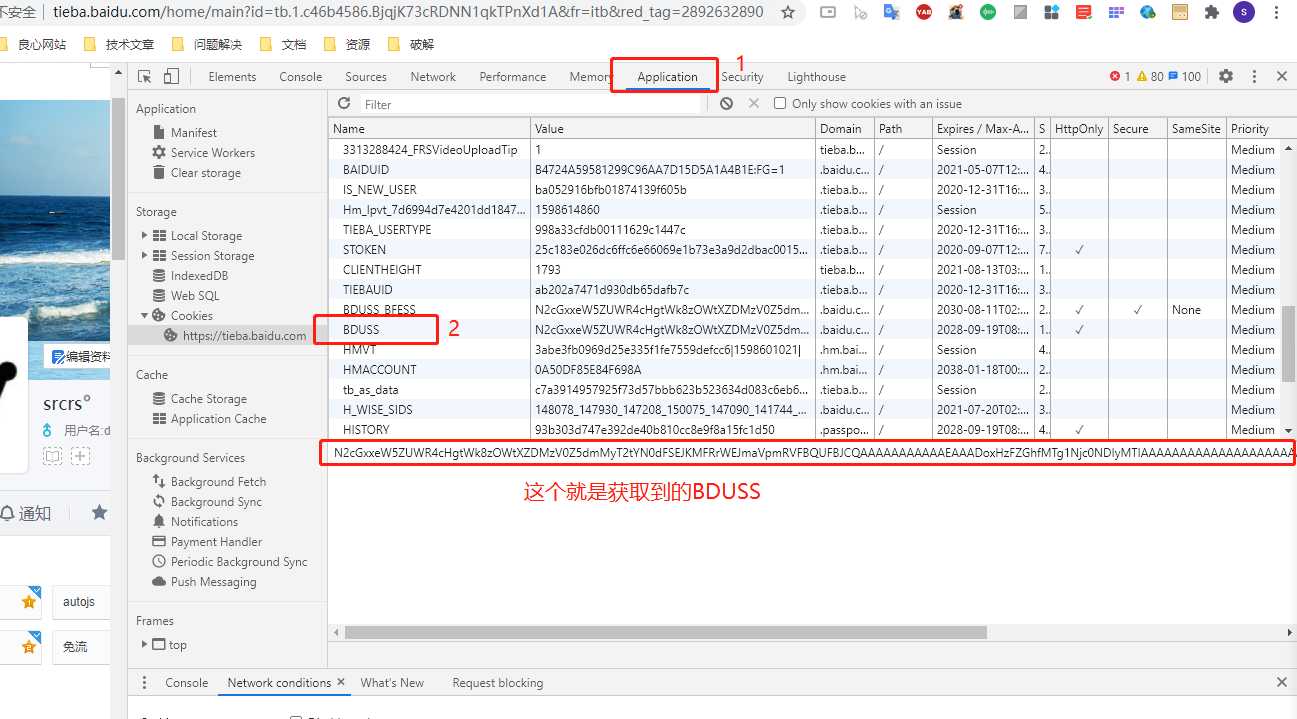
Task: Close the Network conditions drawer tab
Action: pos(340,682)
